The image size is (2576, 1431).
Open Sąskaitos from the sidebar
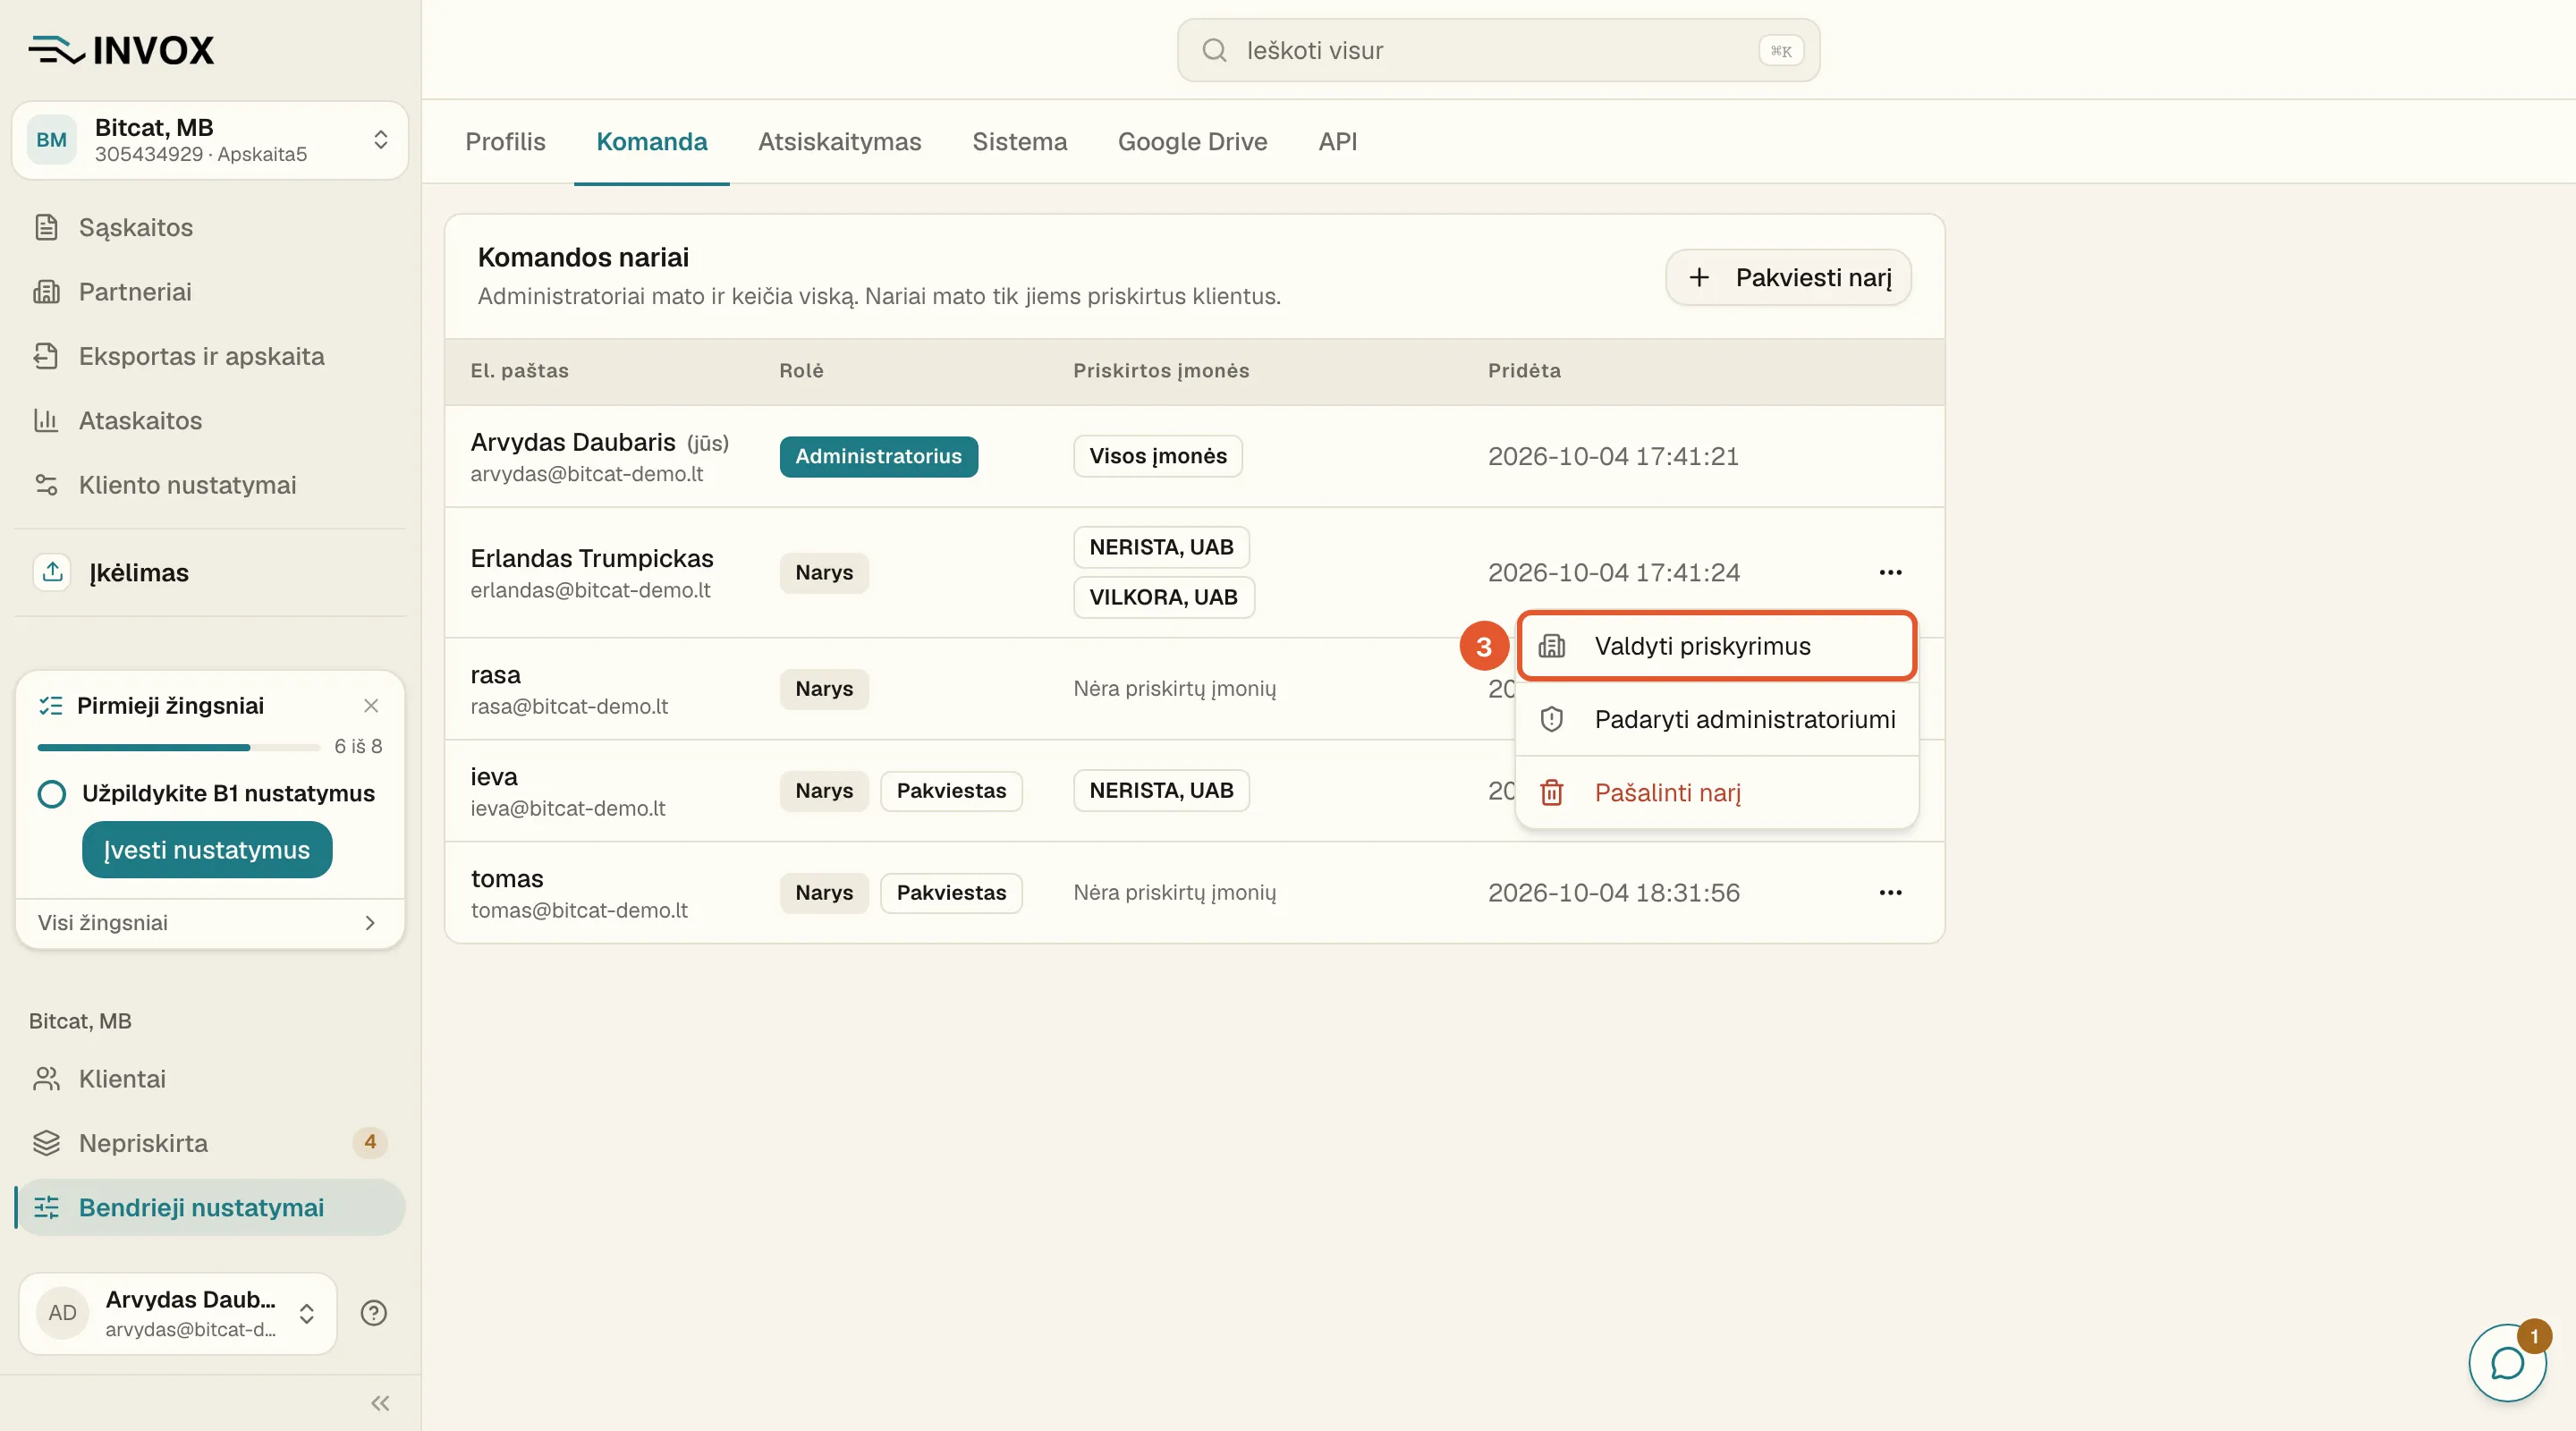[x=209, y=227]
